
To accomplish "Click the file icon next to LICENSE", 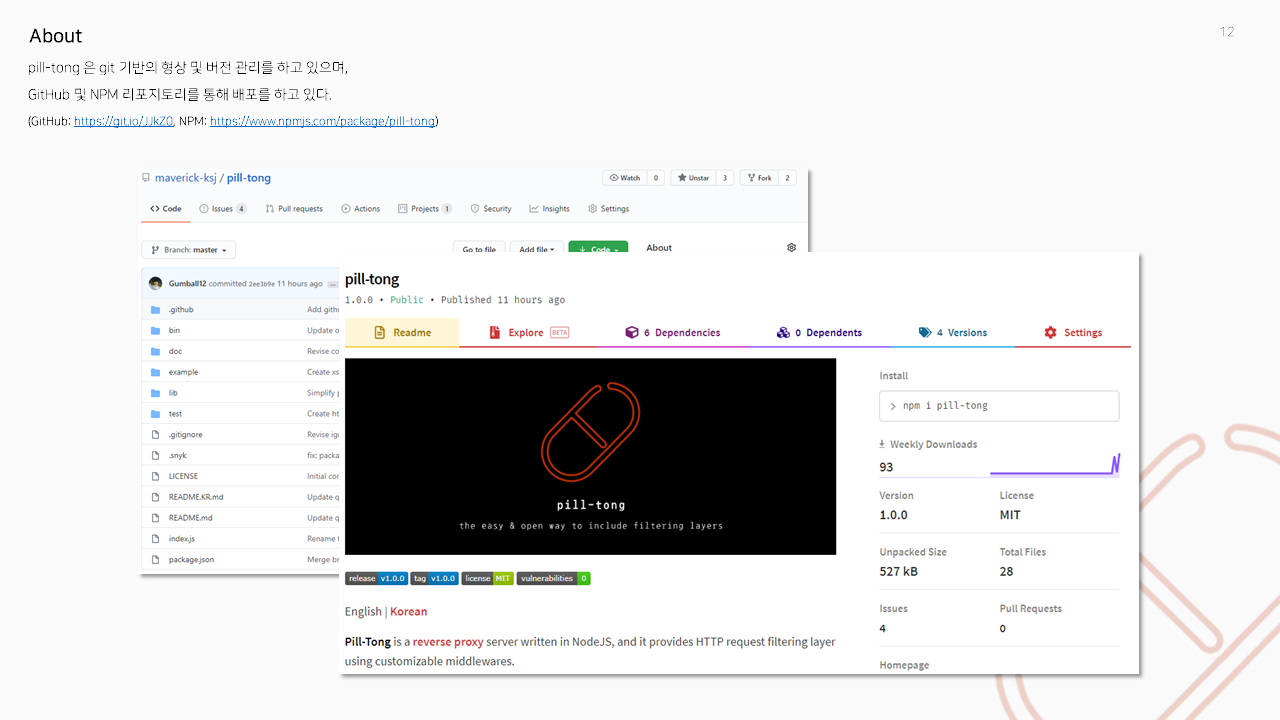I will [x=155, y=476].
